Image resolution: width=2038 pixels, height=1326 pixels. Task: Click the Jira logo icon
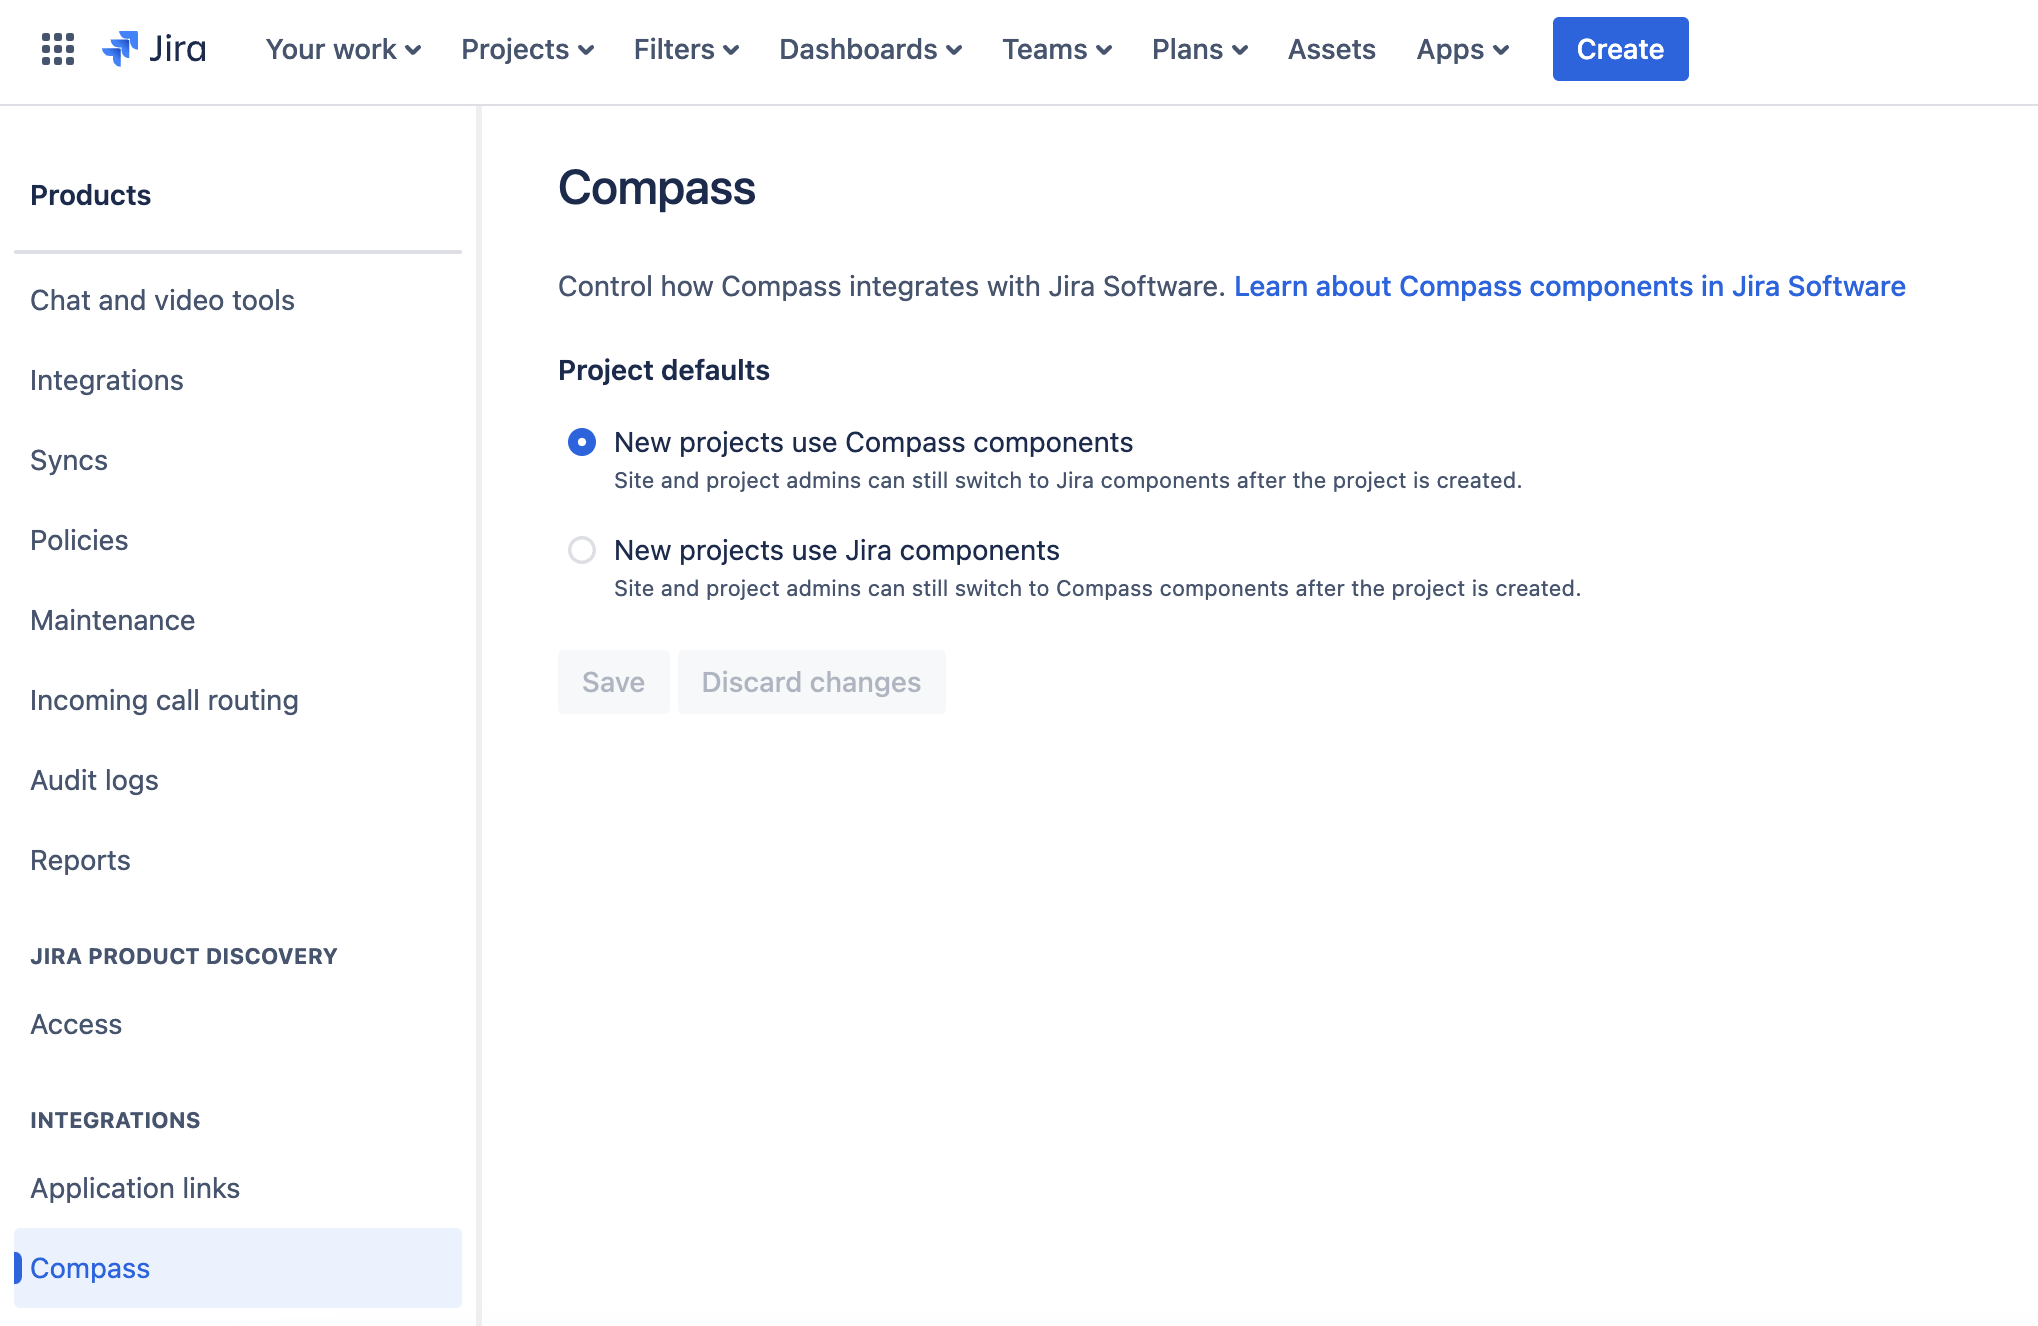[155, 48]
